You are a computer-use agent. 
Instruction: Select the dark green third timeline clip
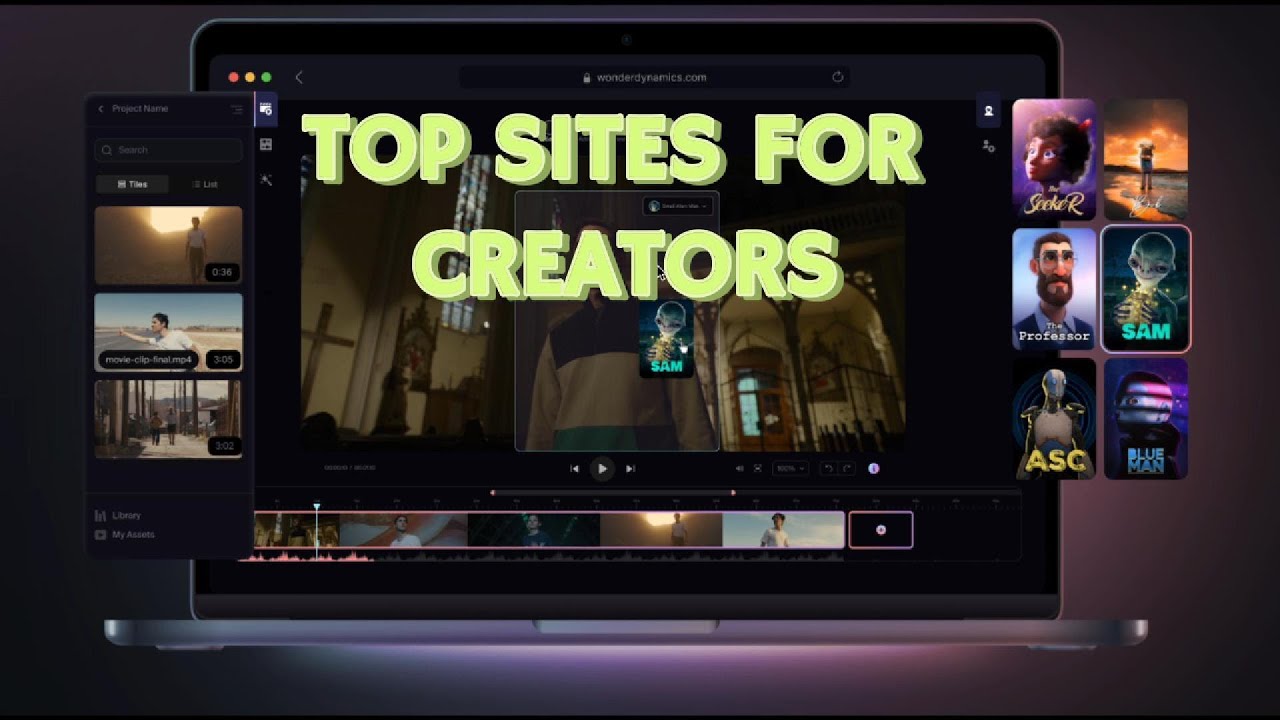pyautogui.click(x=534, y=530)
